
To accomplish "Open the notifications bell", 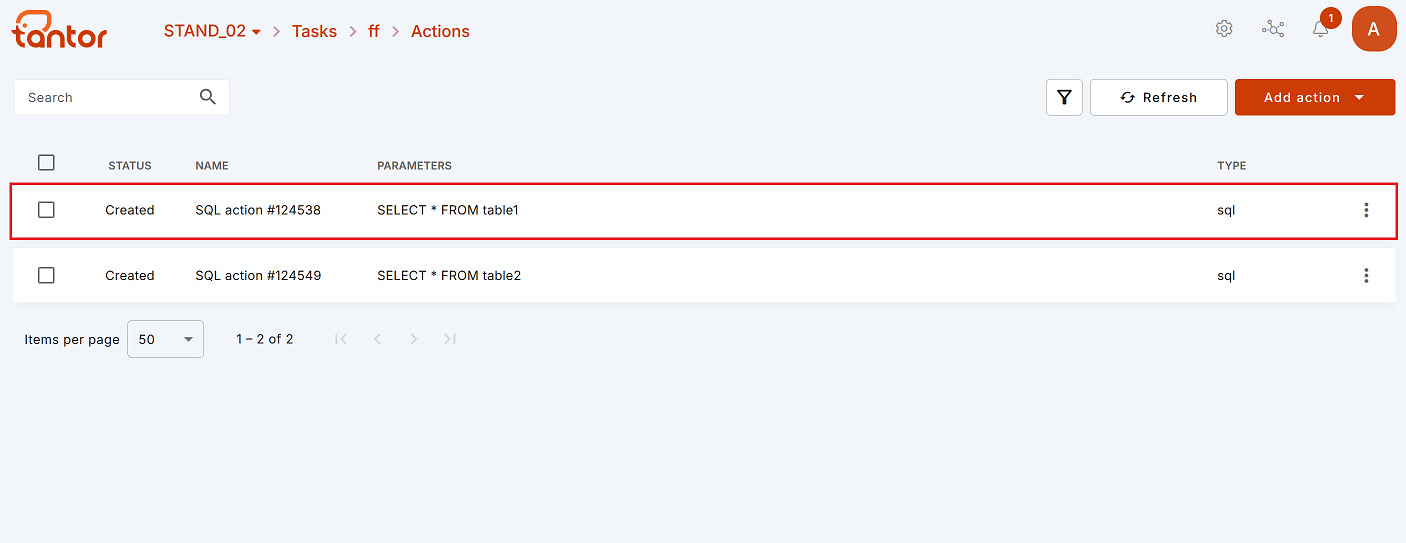I will (x=1321, y=29).
